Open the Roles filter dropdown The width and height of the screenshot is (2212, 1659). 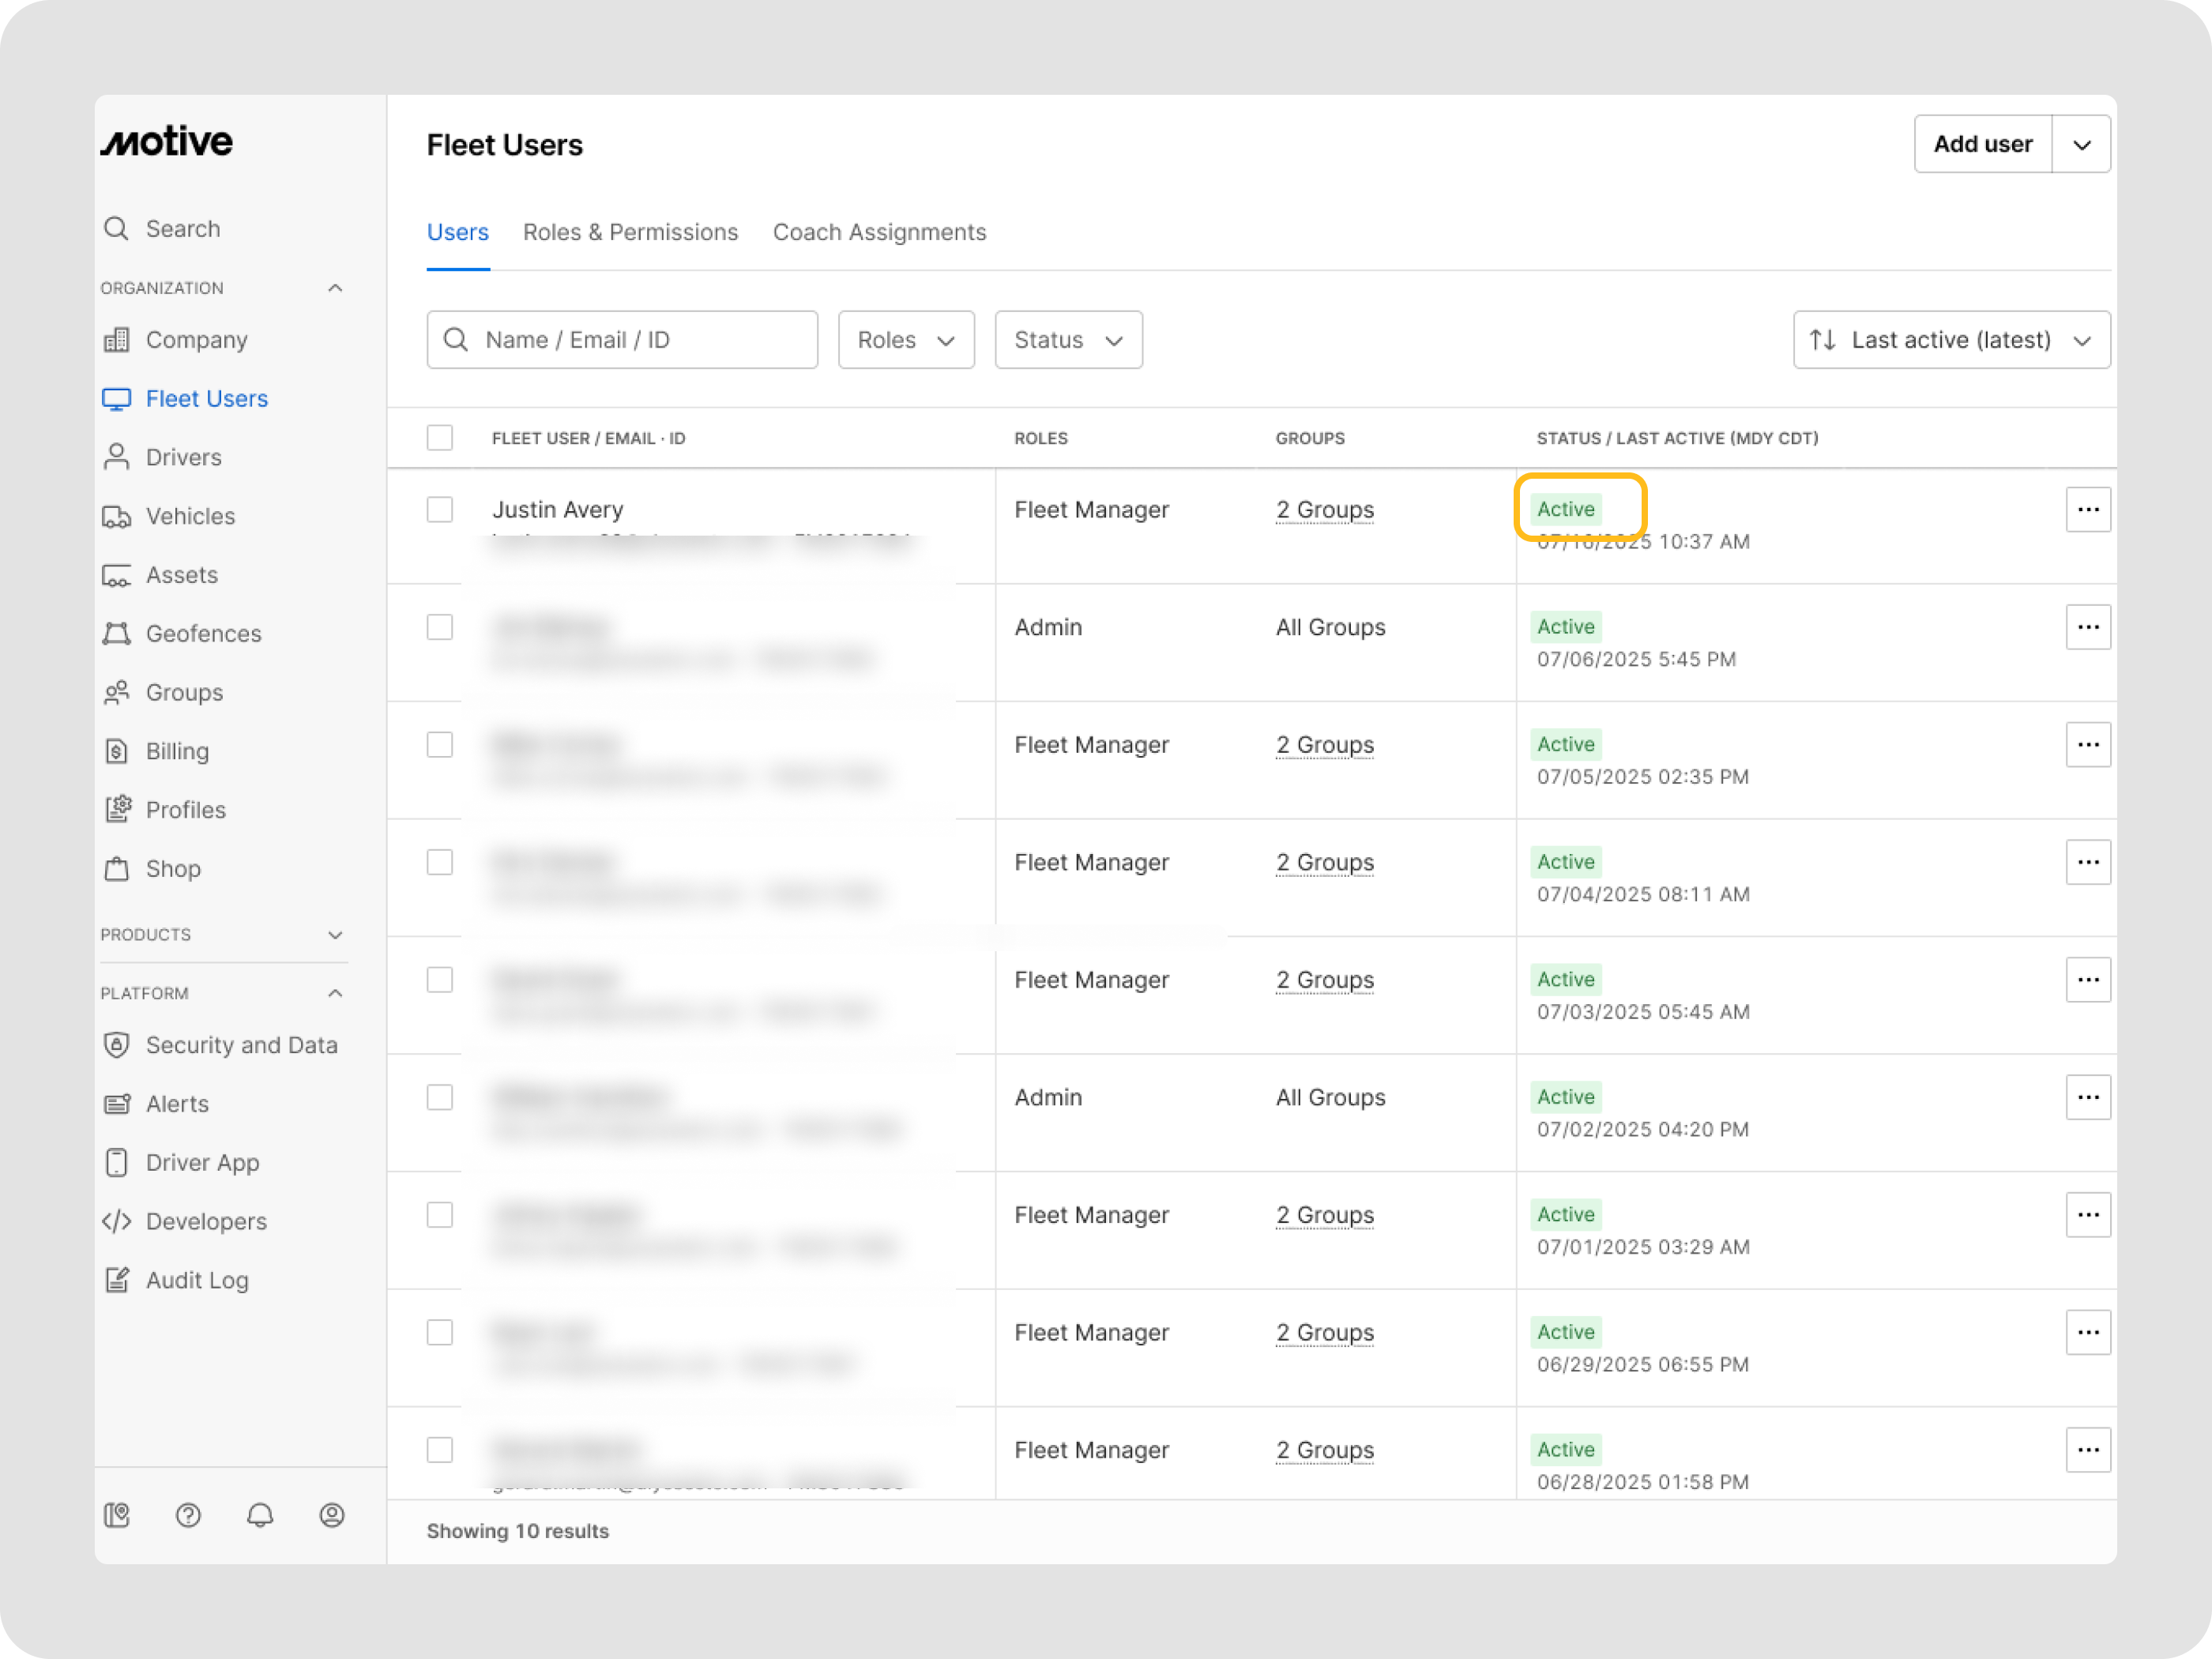click(905, 340)
